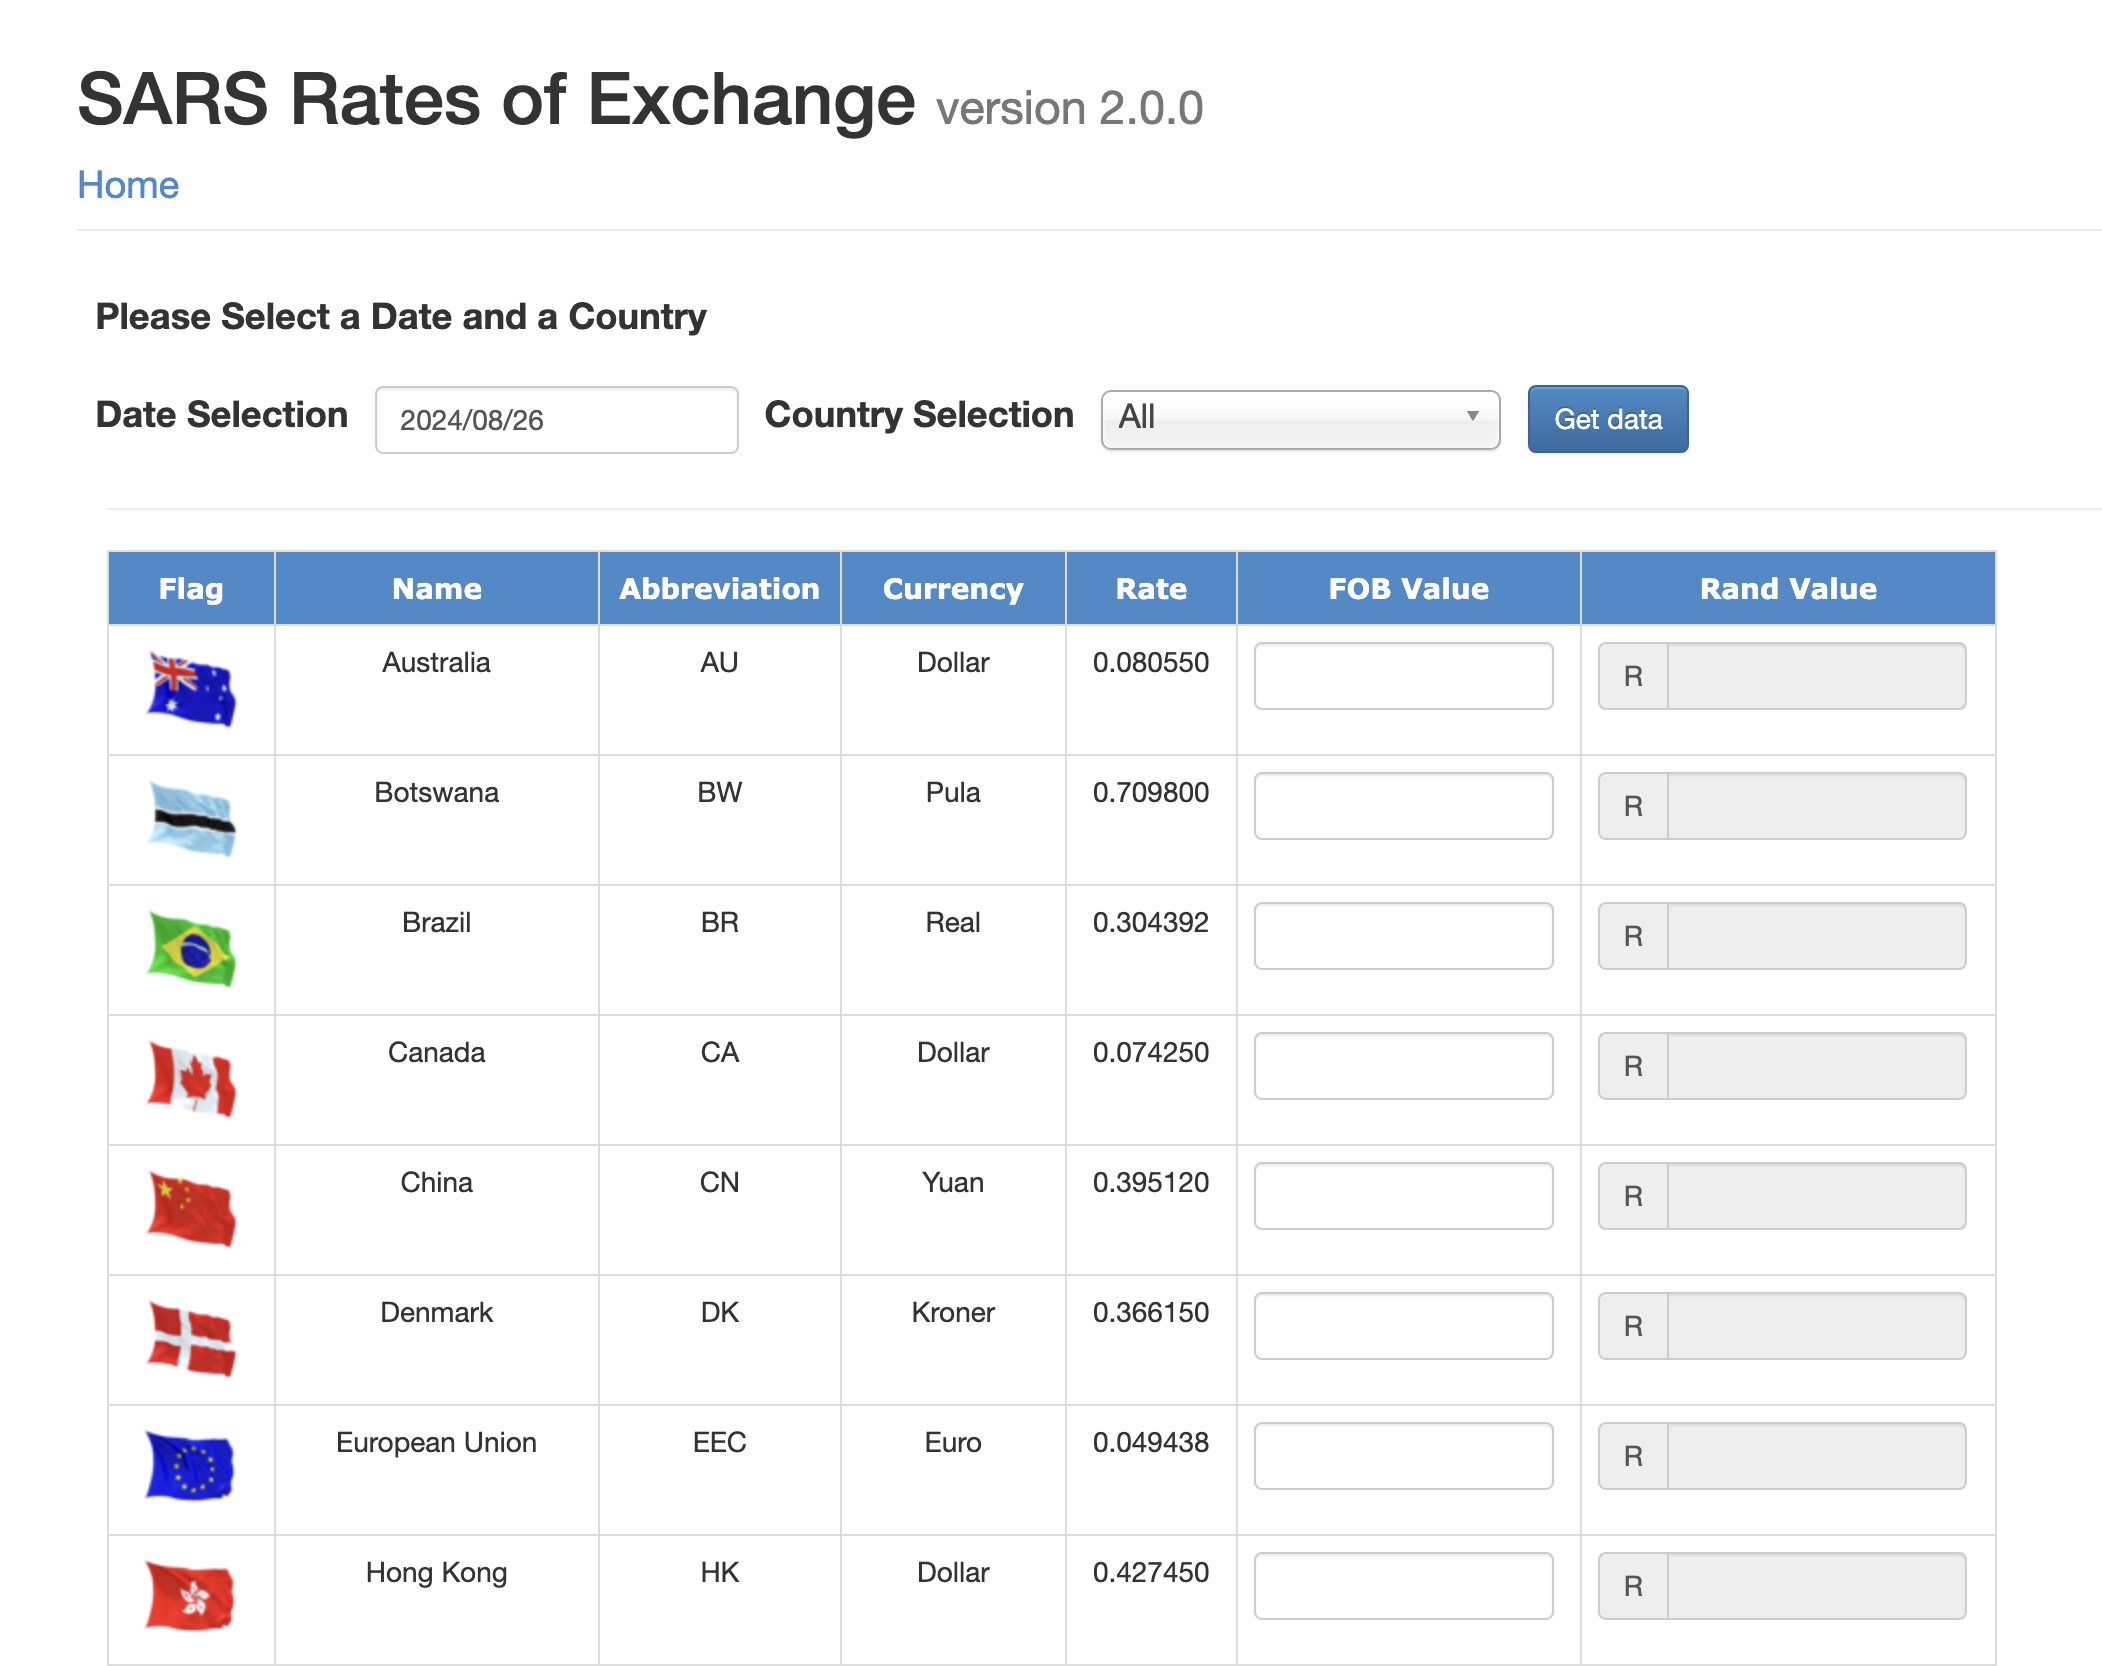Click the Name column header
2102x1666 pixels.
[x=436, y=588]
